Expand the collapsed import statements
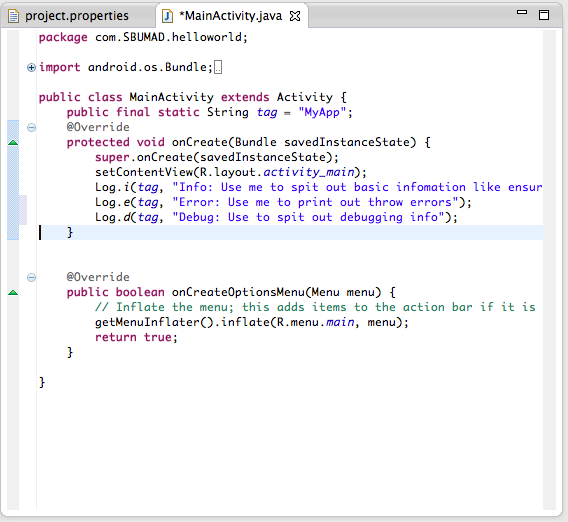This screenshot has height=522, width=568. click(x=32, y=67)
